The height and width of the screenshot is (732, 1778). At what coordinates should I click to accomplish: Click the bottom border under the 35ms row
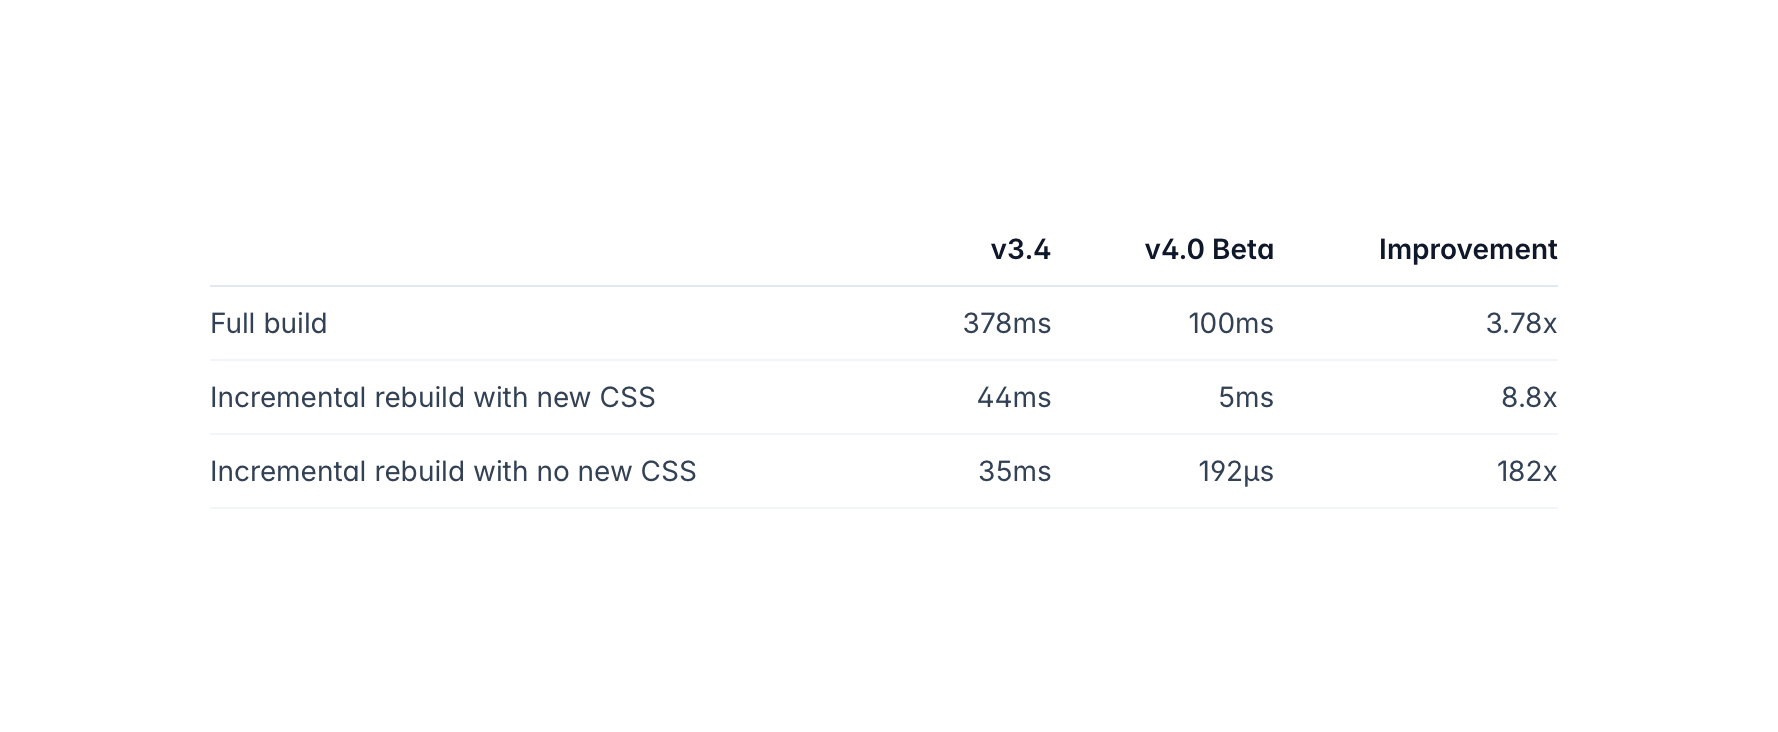883,508
